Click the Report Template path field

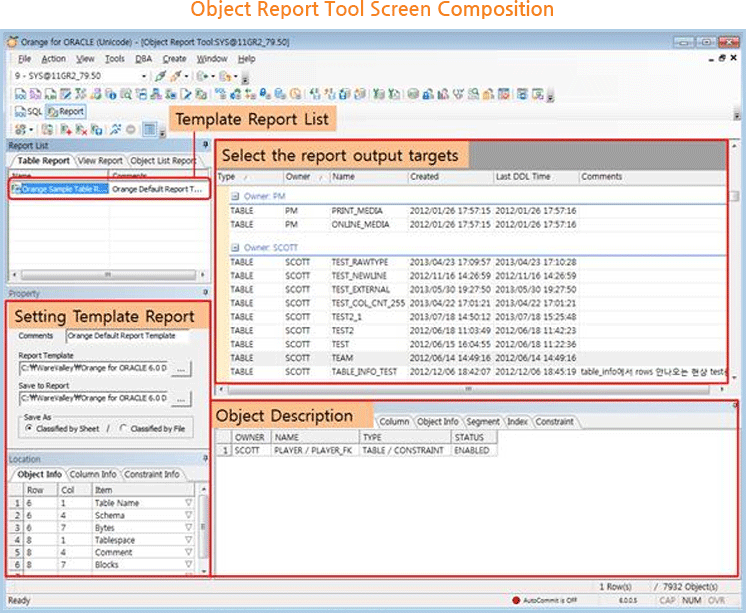click(94, 369)
